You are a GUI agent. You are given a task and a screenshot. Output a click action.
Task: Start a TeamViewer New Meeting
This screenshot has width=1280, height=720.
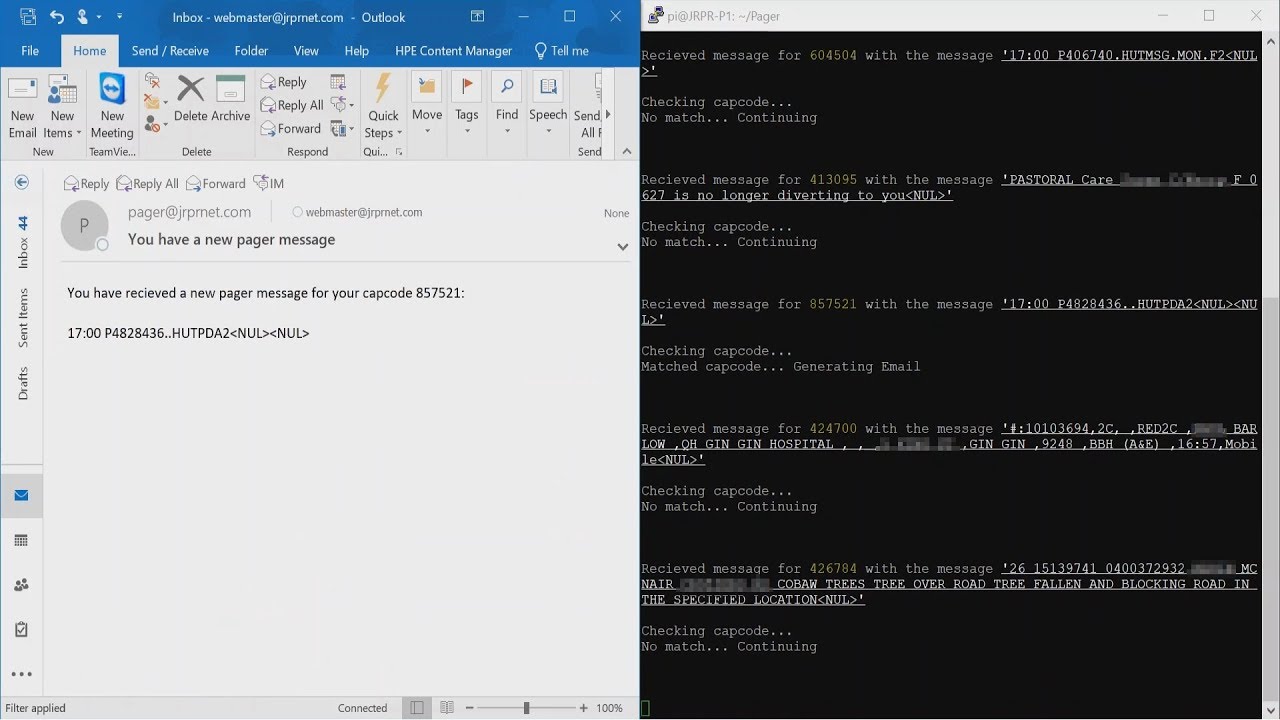112,105
